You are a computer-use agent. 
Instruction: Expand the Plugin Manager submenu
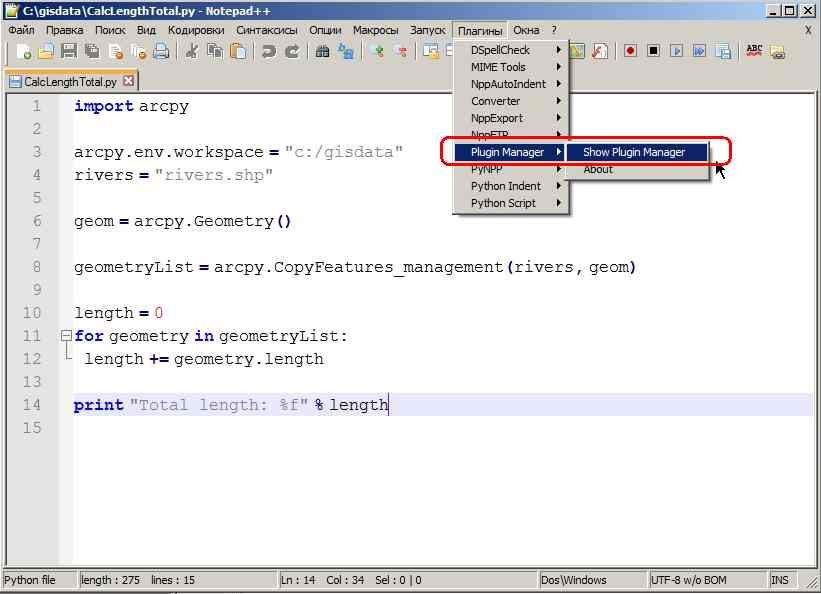click(x=511, y=152)
